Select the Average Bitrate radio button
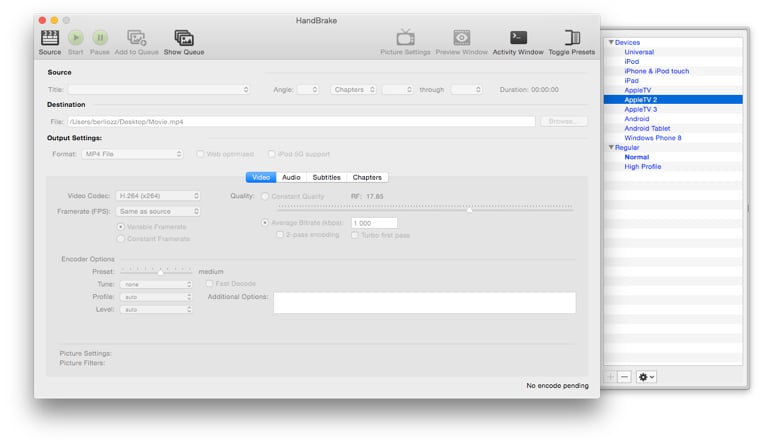760x440 pixels. [265, 222]
